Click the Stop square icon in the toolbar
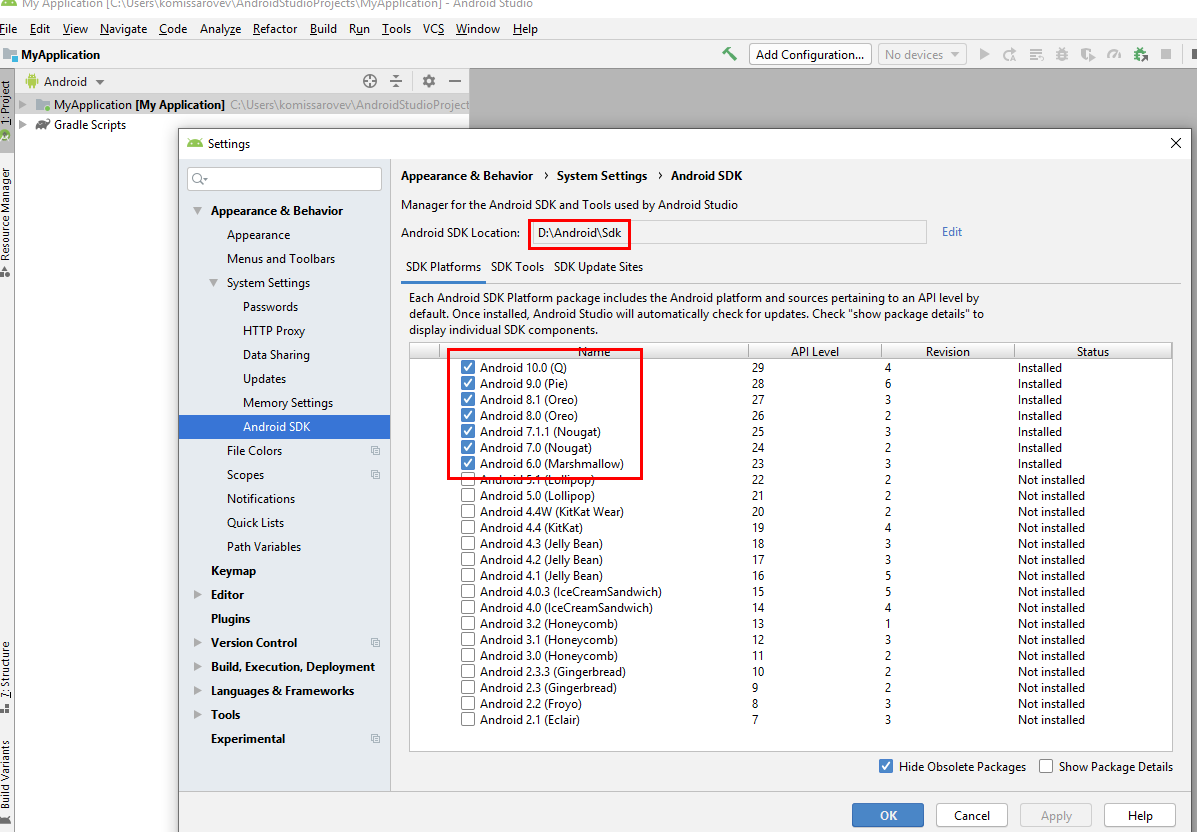The width and height of the screenshot is (1197, 832). coord(1166,54)
